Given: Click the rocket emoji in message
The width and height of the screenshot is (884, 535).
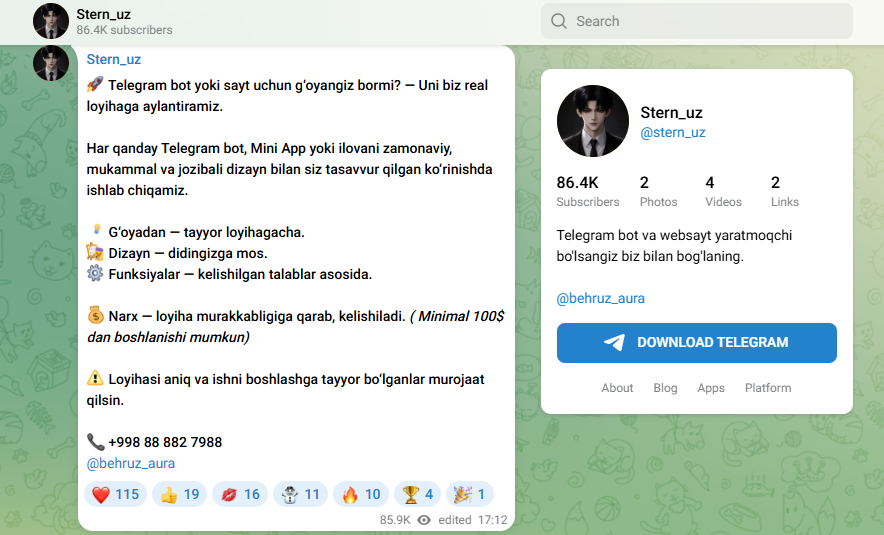Looking at the screenshot, I should click(x=95, y=85).
